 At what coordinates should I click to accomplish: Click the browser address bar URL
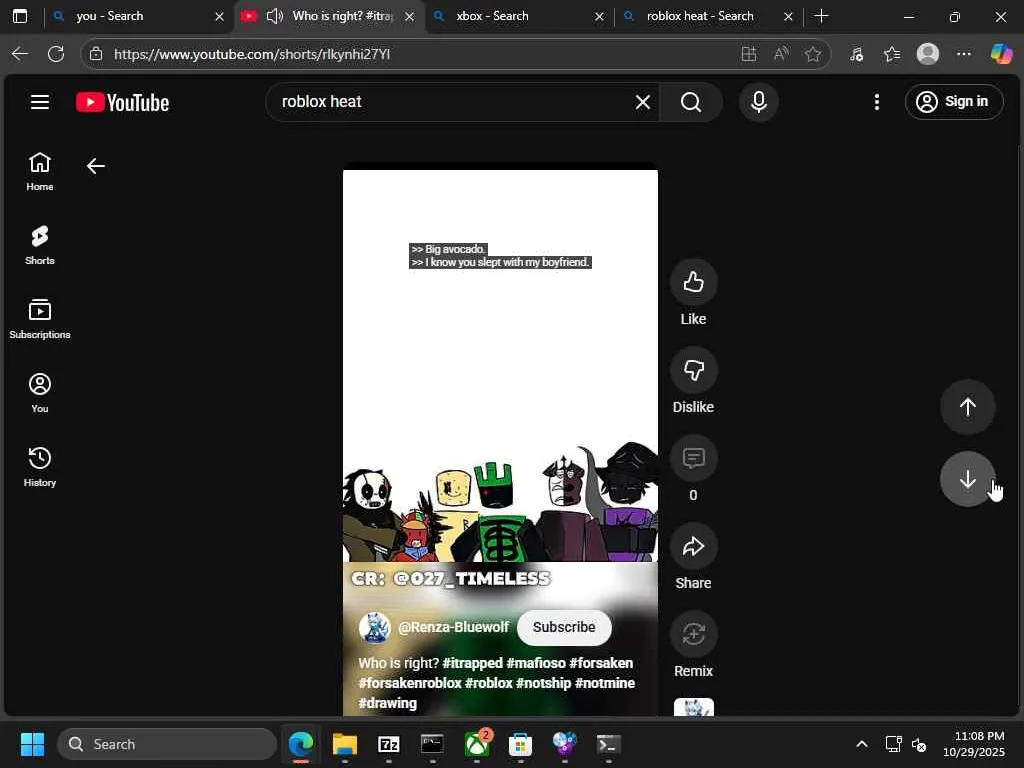pyautogui.click(x=252, y=54)
